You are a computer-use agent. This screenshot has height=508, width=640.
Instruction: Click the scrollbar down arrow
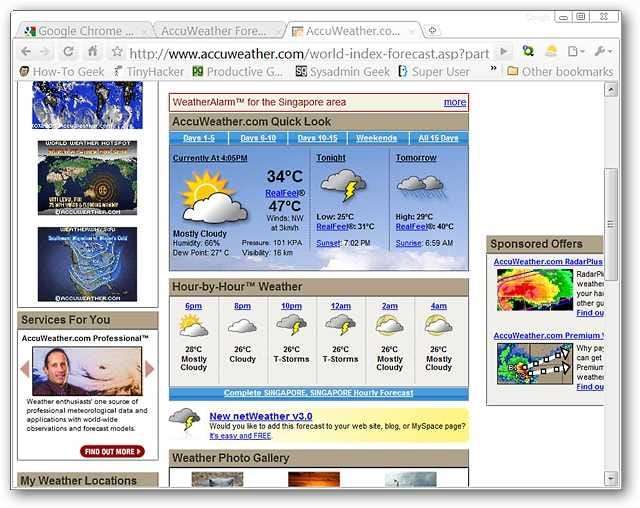611,478
